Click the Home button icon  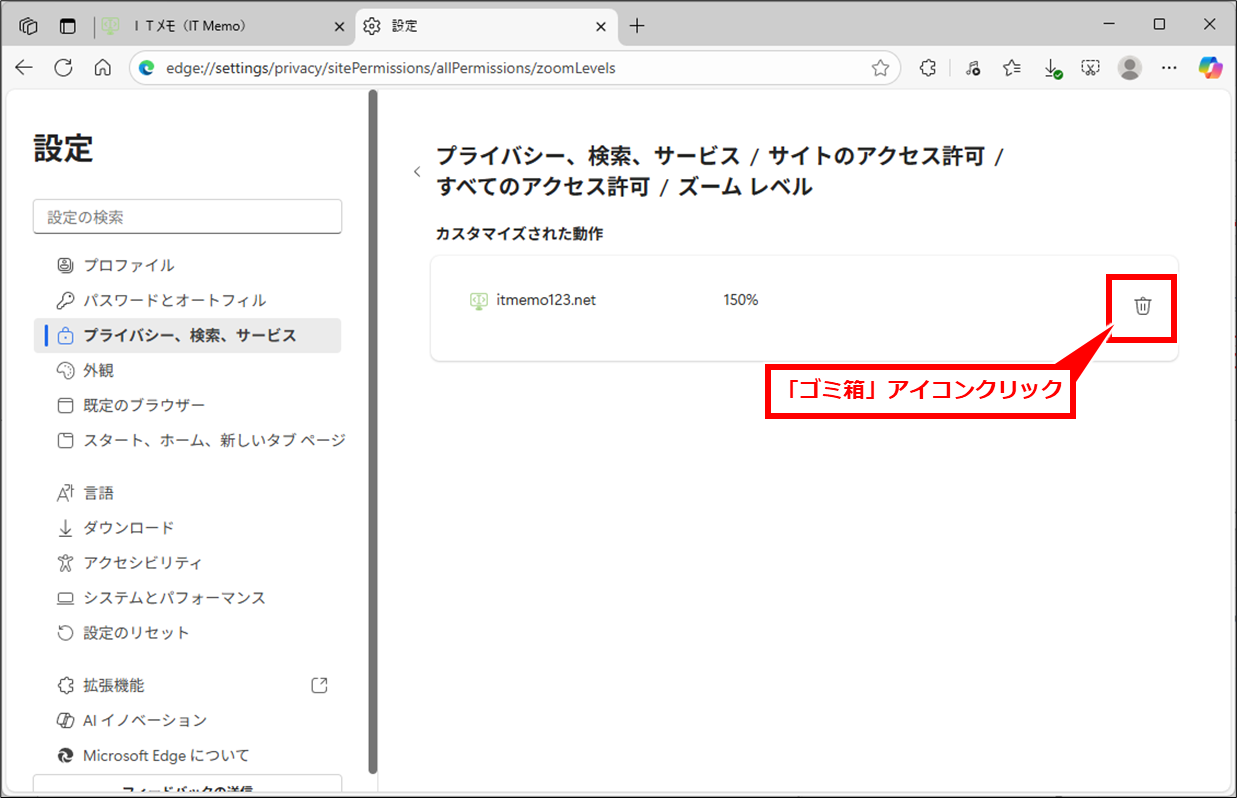[102, 67]
